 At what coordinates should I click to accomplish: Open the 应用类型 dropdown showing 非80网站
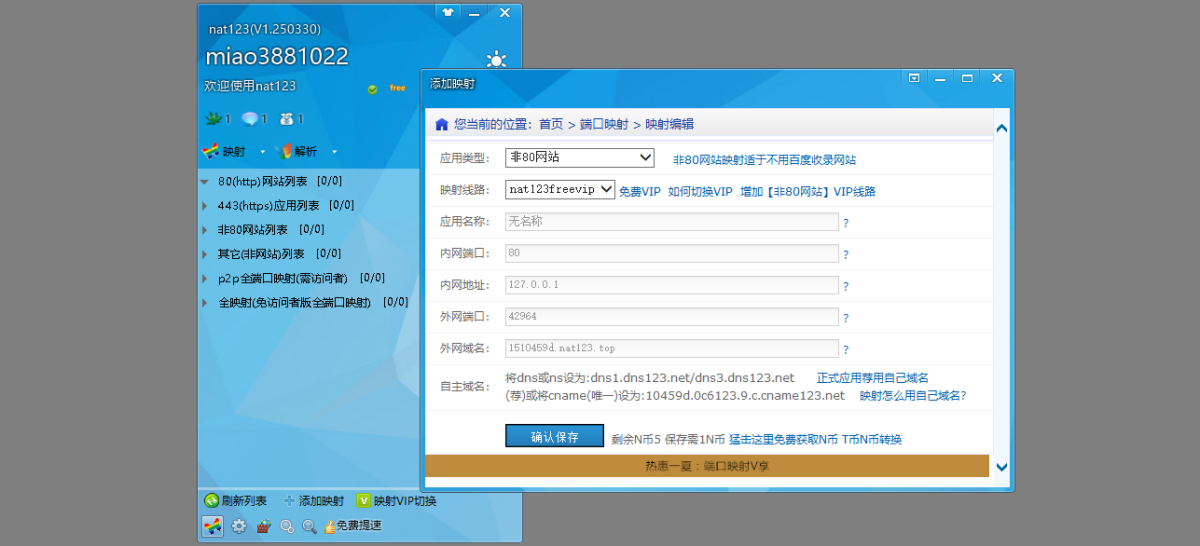pos(579,158)
